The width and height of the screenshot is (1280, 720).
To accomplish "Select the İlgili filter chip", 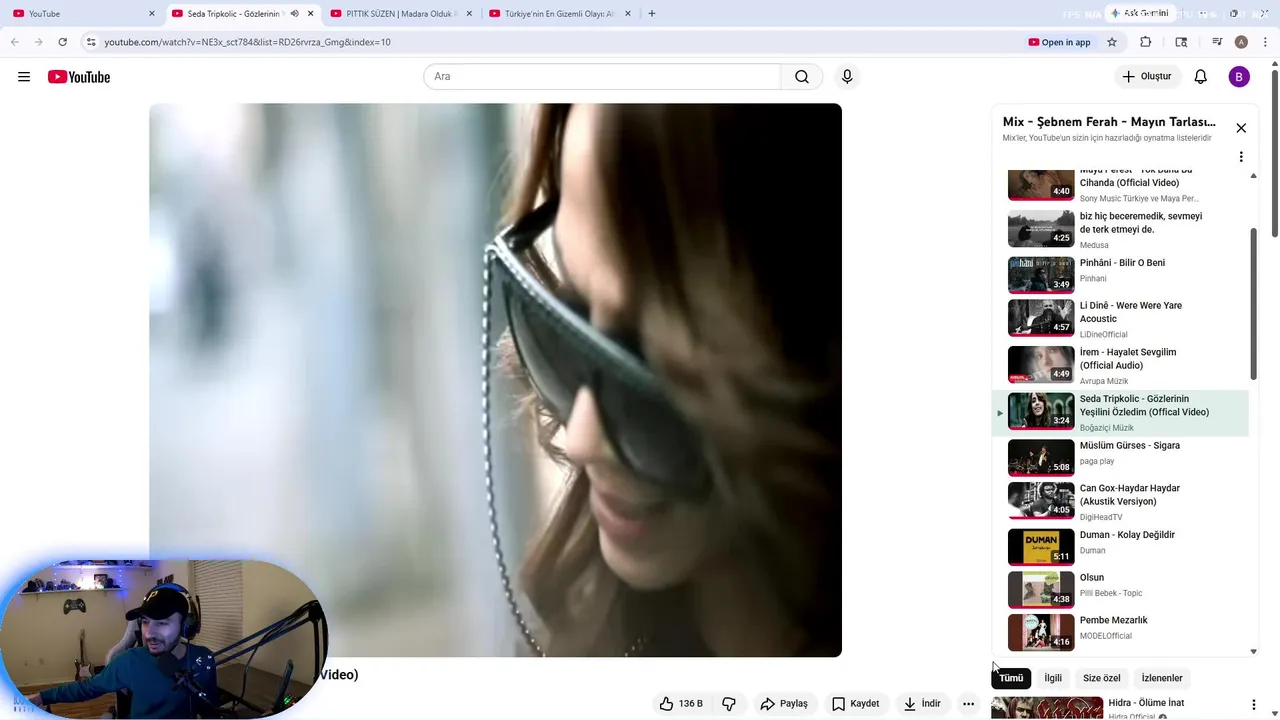I will (1053, 678).
